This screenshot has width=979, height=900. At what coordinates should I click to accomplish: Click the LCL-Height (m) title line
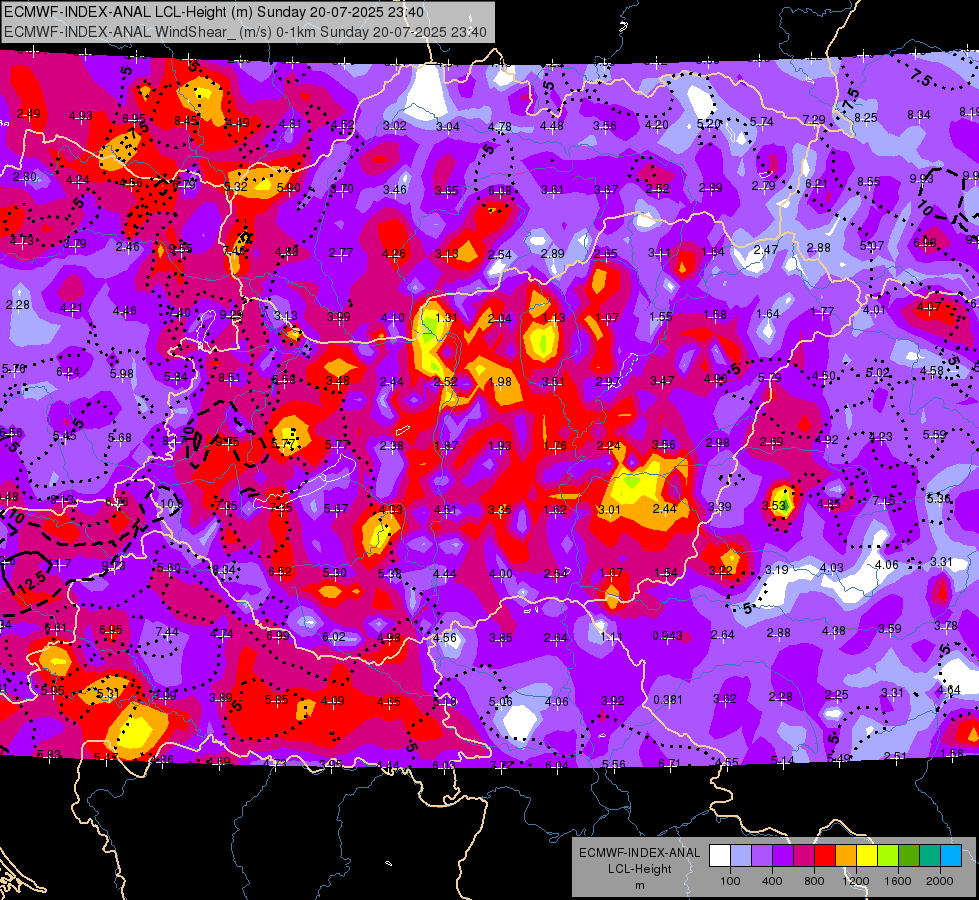214,12
